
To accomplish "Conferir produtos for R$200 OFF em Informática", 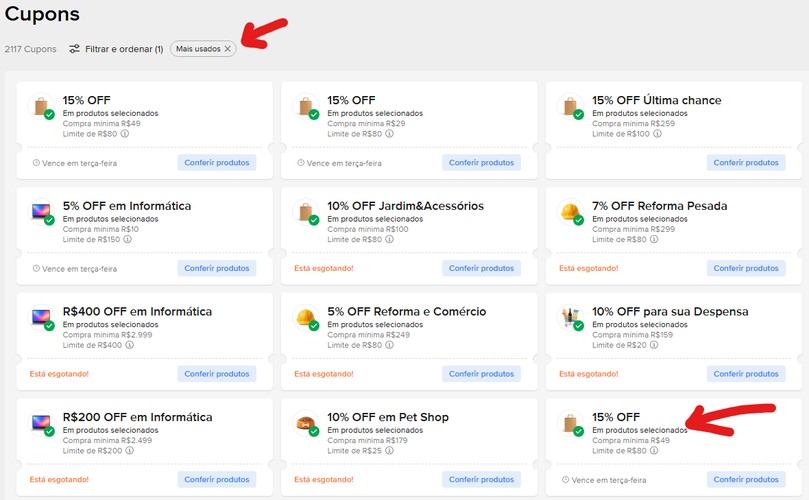I will click(x=217, y=479).
